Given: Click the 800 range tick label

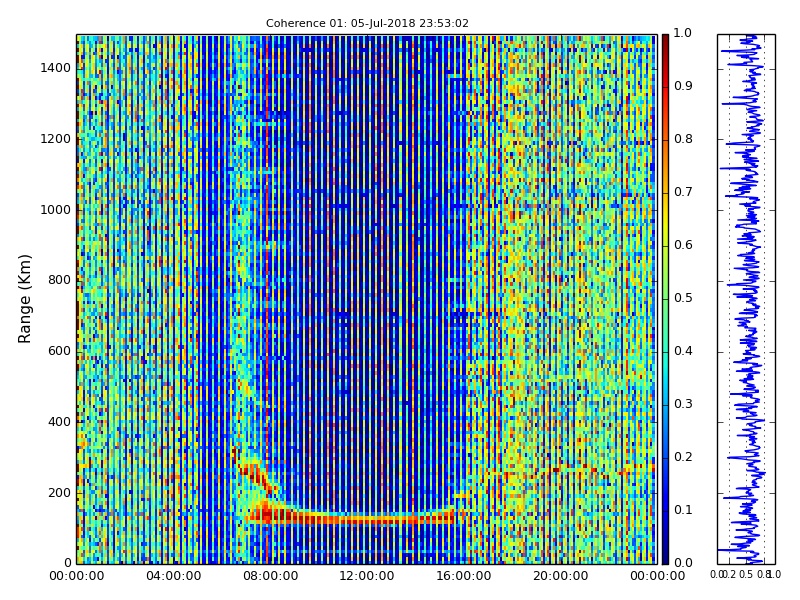Looking at the screenshot, I should 60,280.
